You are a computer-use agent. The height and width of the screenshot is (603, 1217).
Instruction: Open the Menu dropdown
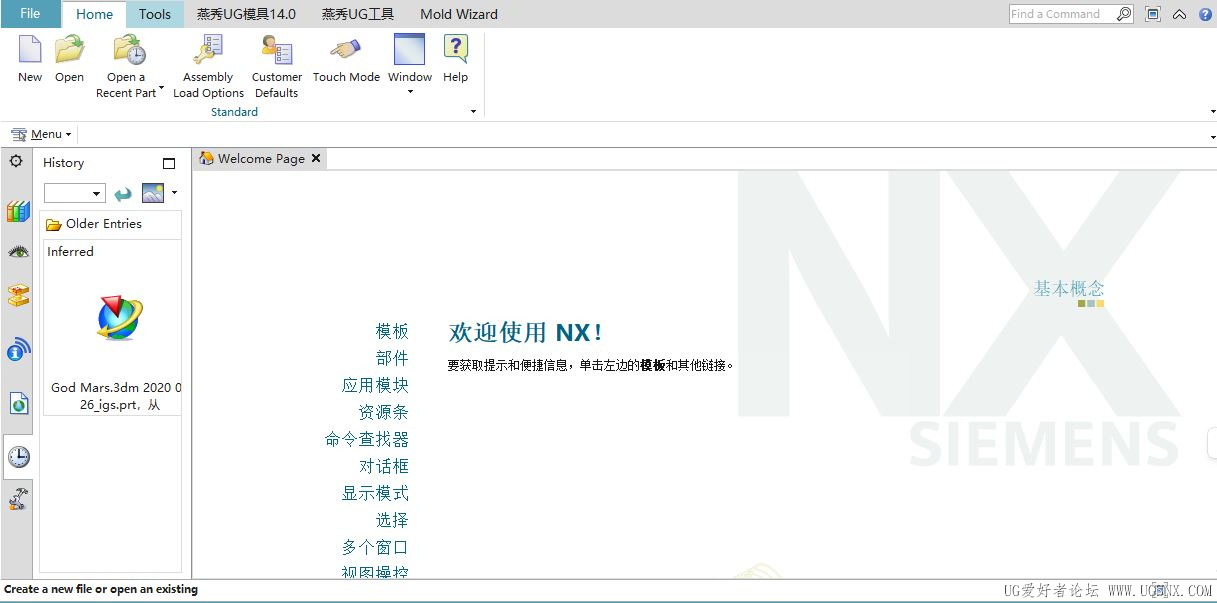click(41, 134)
